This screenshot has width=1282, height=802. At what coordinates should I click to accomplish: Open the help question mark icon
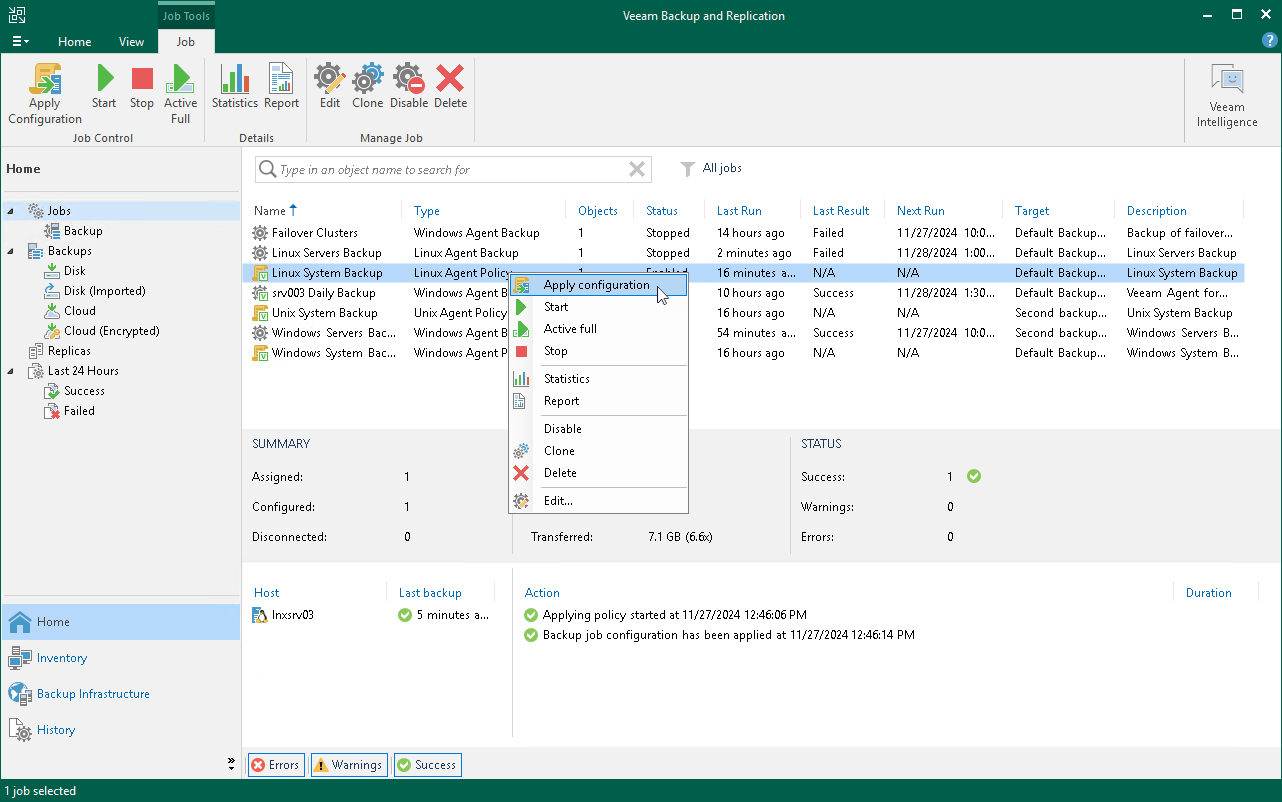[1270, 40]
